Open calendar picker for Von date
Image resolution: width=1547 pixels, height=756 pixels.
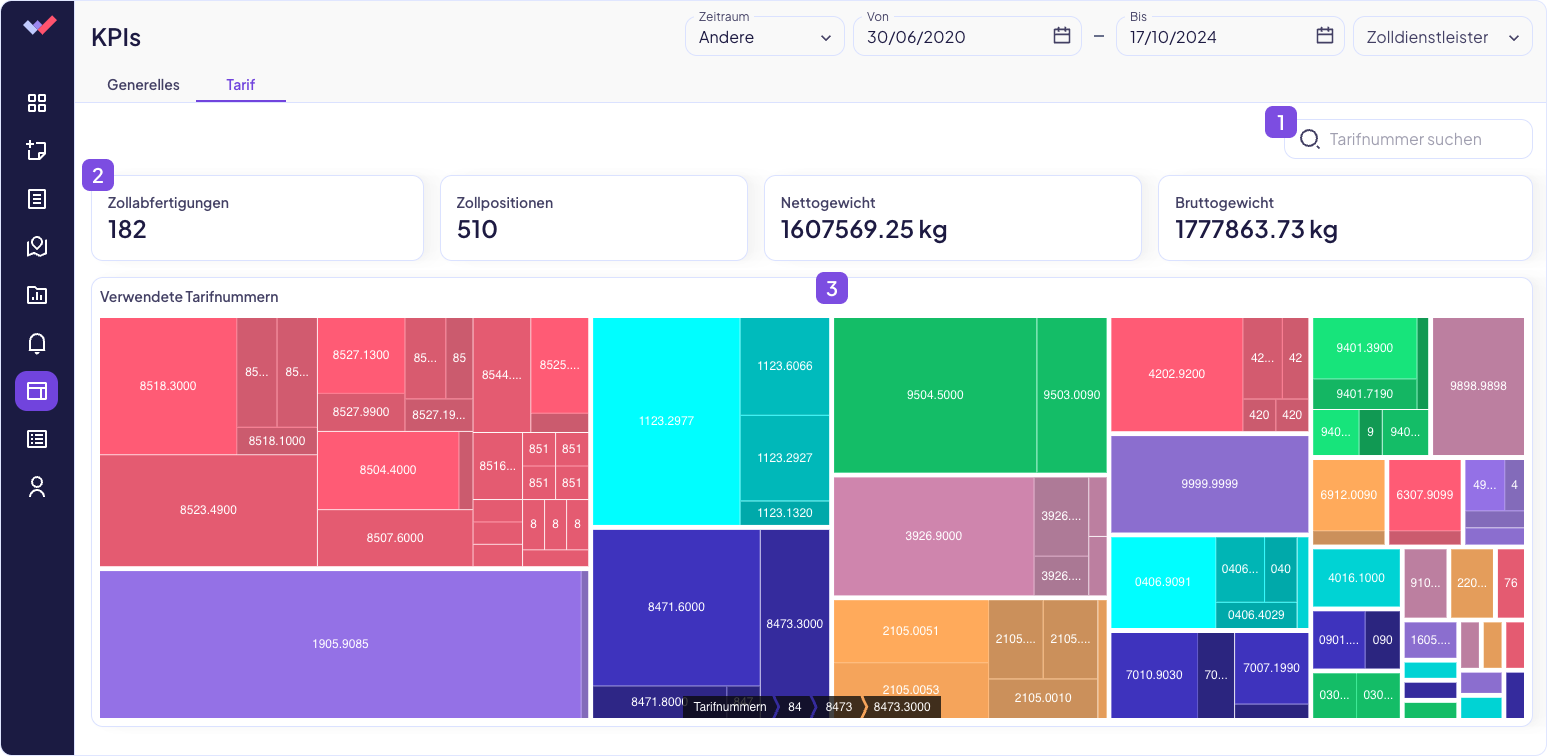pos(1062,36)
